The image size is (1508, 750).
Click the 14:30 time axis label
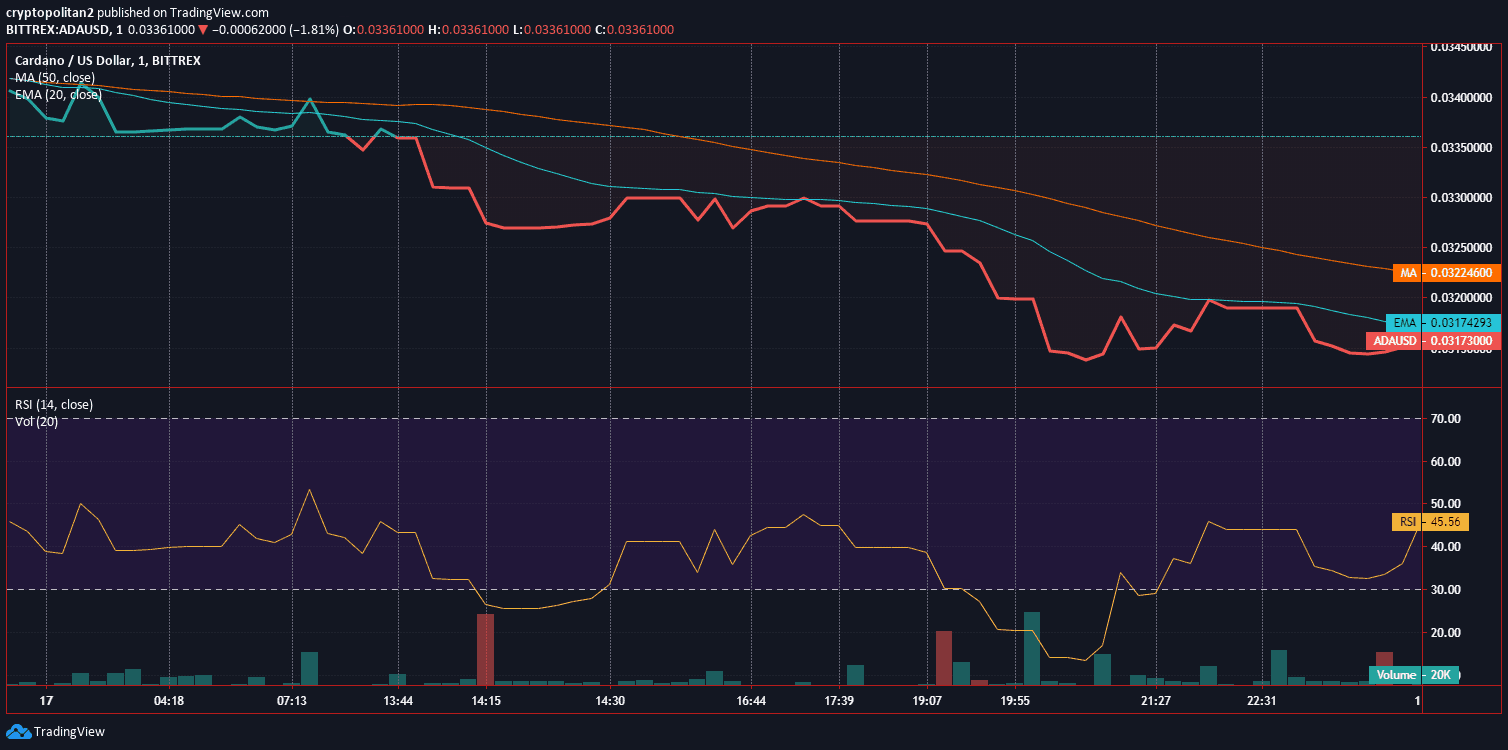pyautogui.click(x=609, y=701)
